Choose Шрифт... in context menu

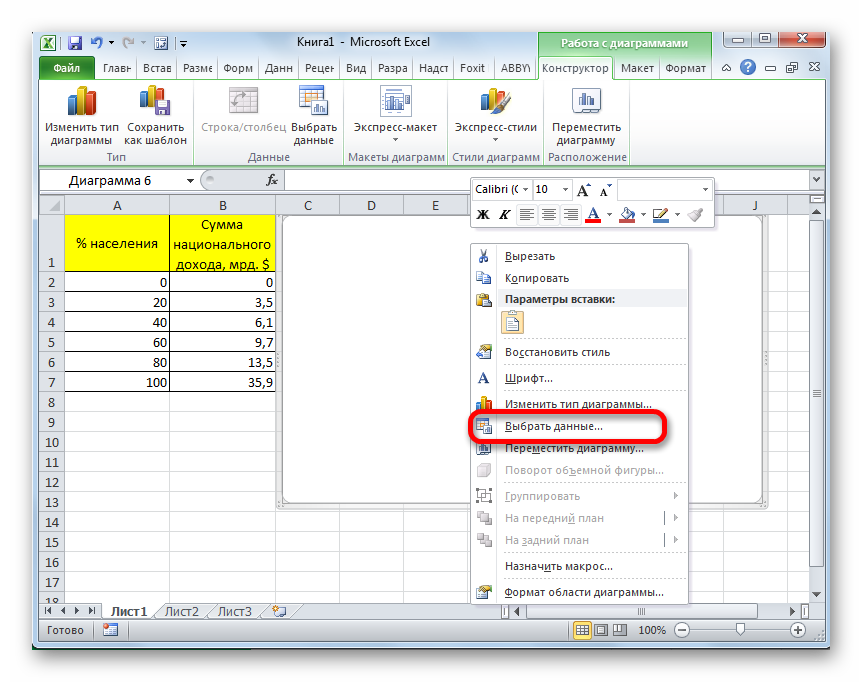point(579,378)
